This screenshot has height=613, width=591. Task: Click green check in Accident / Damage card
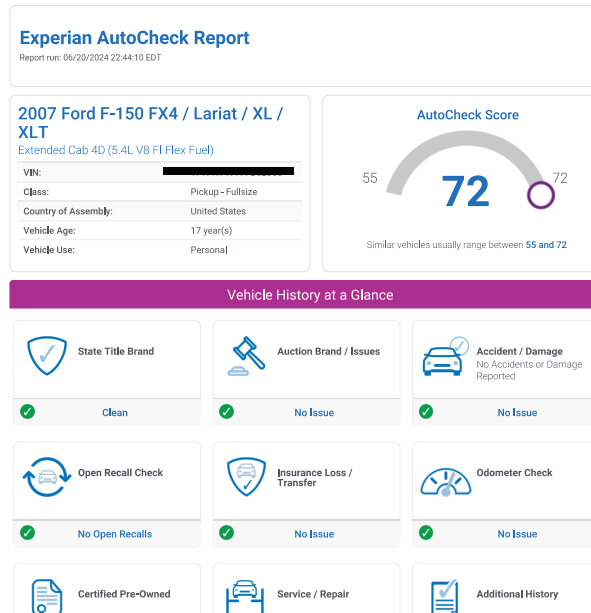click(426, 412)
